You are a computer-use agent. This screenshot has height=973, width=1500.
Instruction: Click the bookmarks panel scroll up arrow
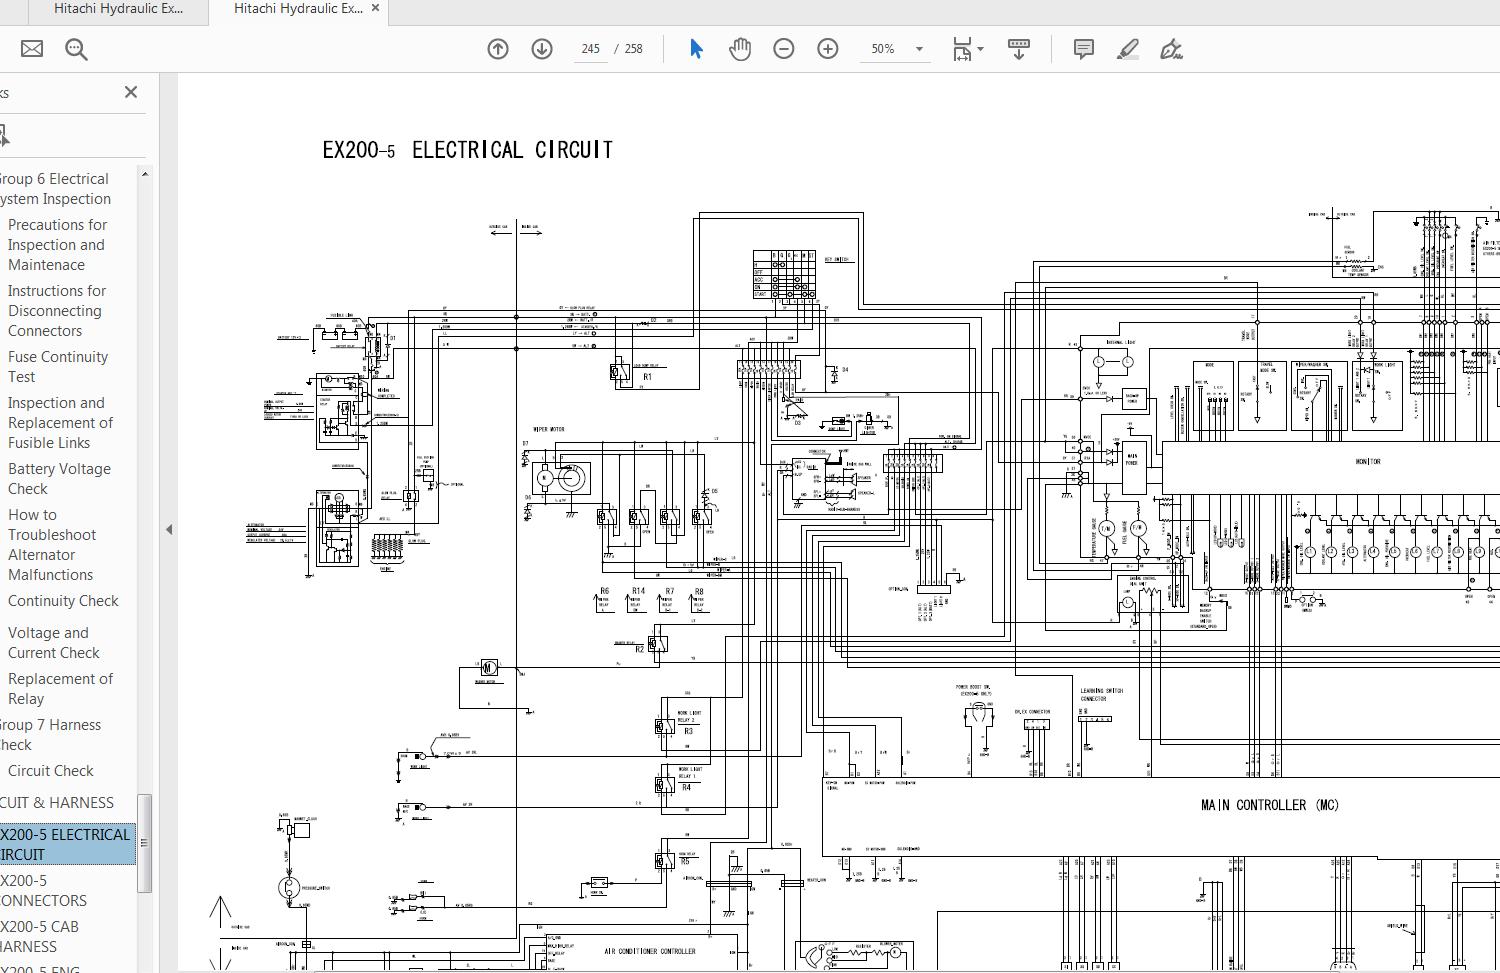coord(145,174)
